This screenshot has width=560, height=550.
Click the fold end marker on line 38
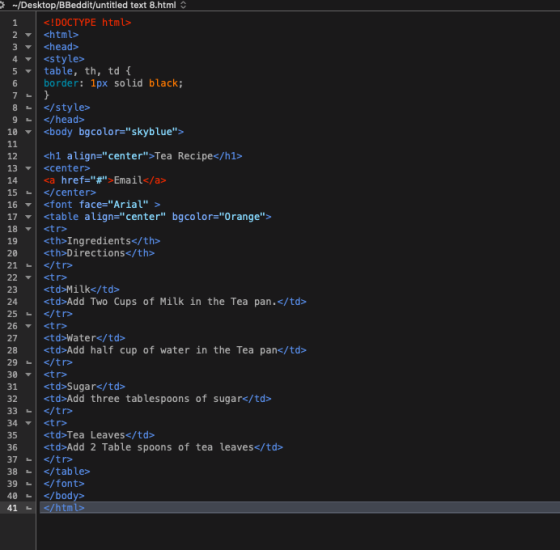29,472
